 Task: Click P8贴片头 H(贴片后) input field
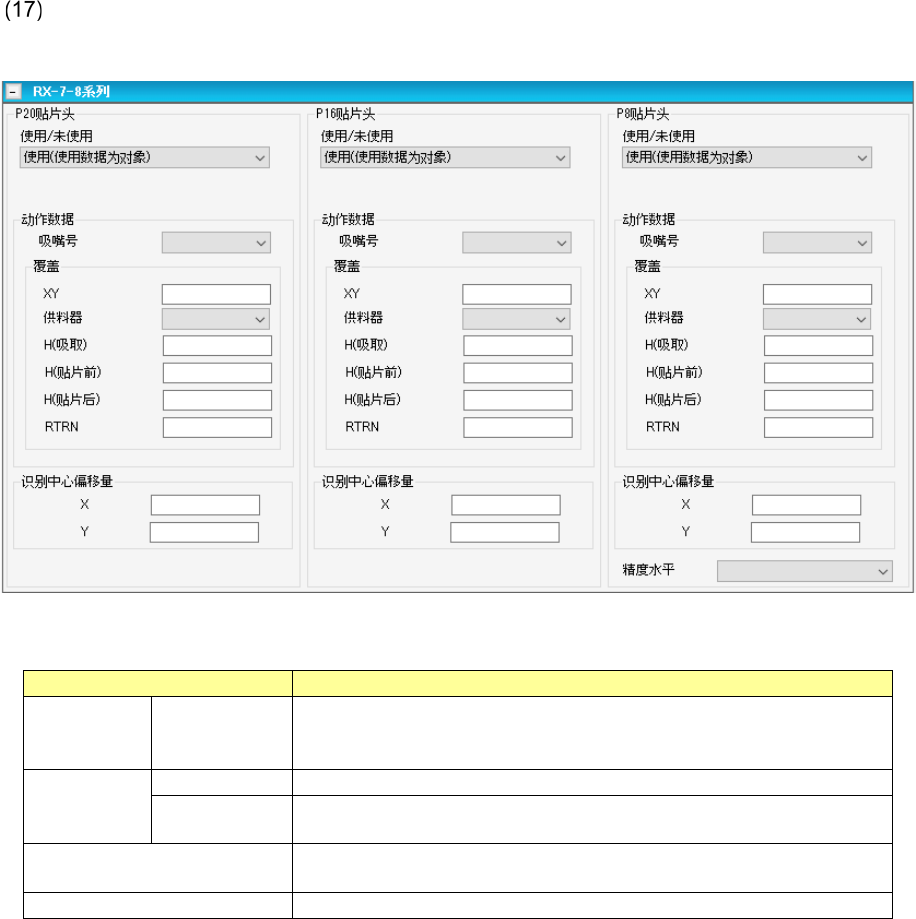click(x=819, y=400)
